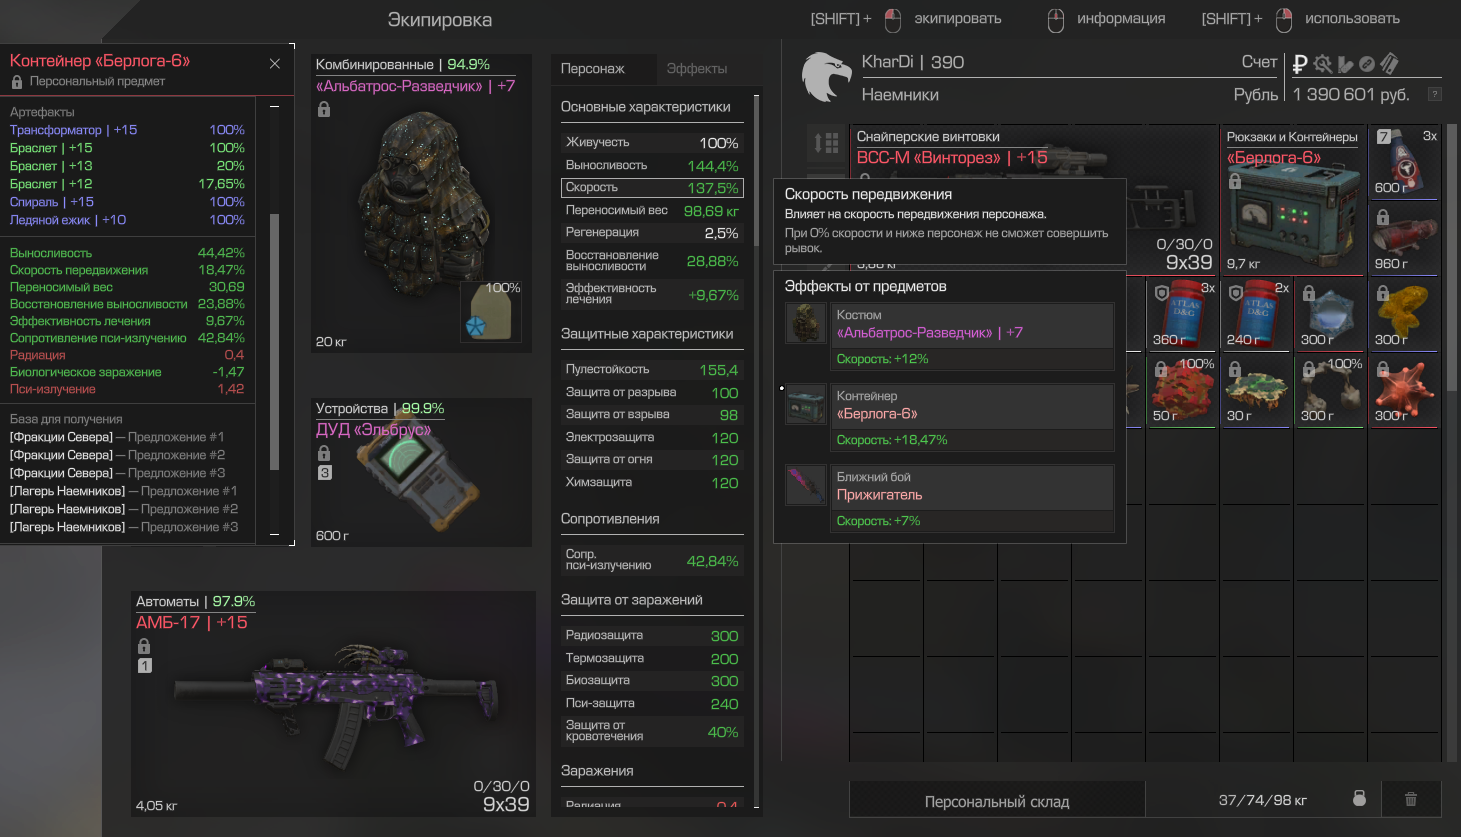Screen dimensions: 1461x837
Task: Click the Защита от кровотечения 40% row
Action: (652, 731)
